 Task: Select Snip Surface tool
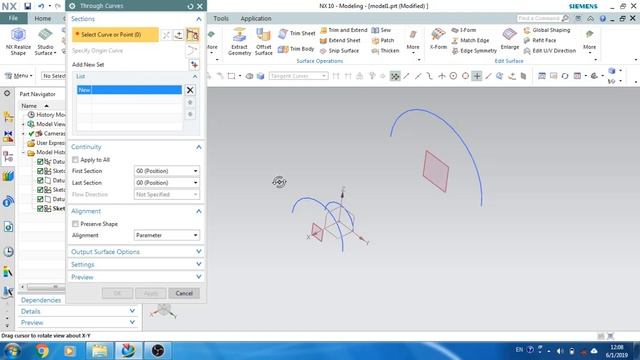[340, 51]
